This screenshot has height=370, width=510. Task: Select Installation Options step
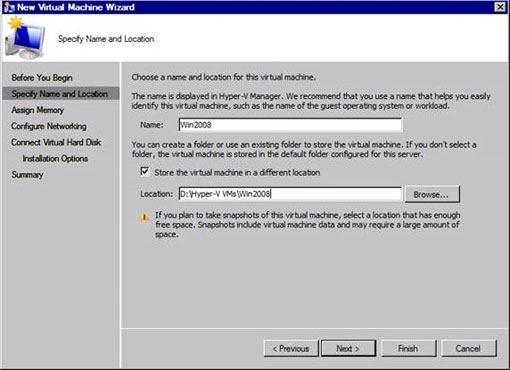tap(55, 158)
